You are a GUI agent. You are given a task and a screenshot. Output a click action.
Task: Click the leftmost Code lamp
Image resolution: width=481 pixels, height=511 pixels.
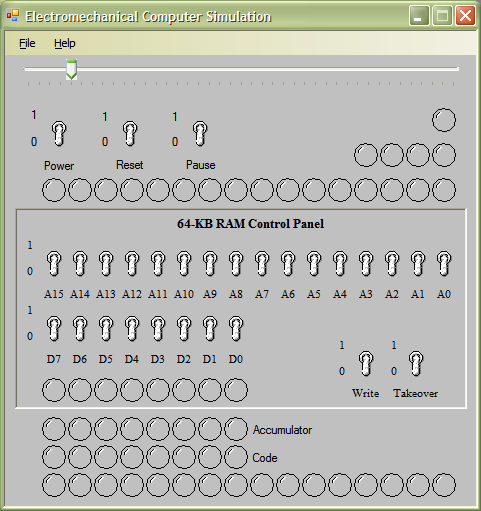point(54,457)
